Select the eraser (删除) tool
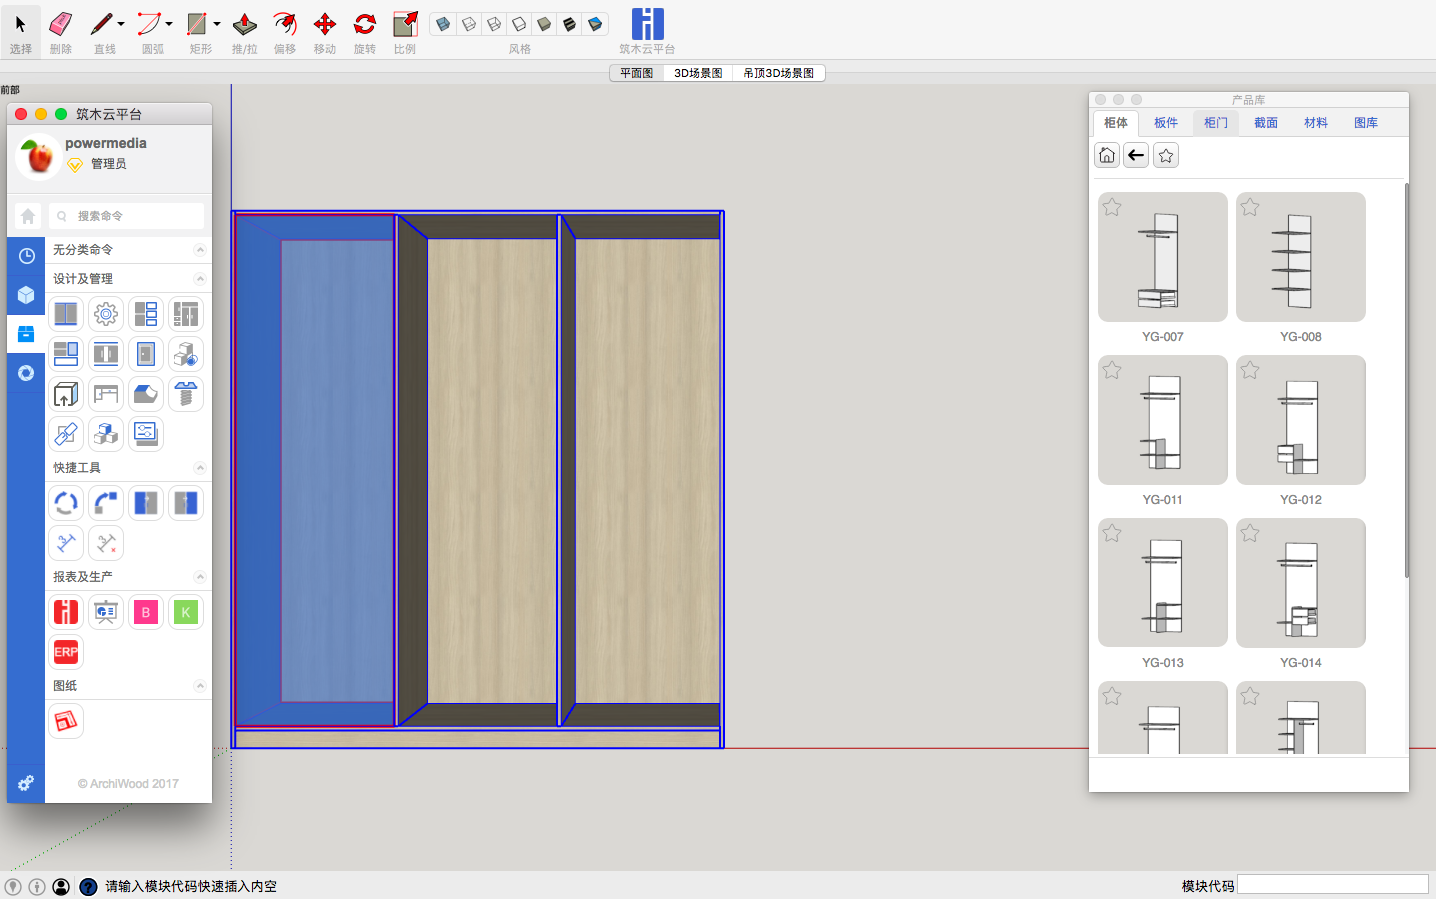1436x899 pixels. point(61,24)
